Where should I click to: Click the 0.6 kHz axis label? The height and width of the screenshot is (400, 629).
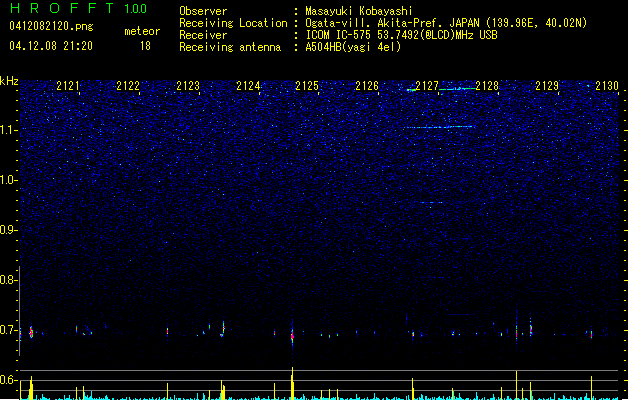tap(8, 380)
